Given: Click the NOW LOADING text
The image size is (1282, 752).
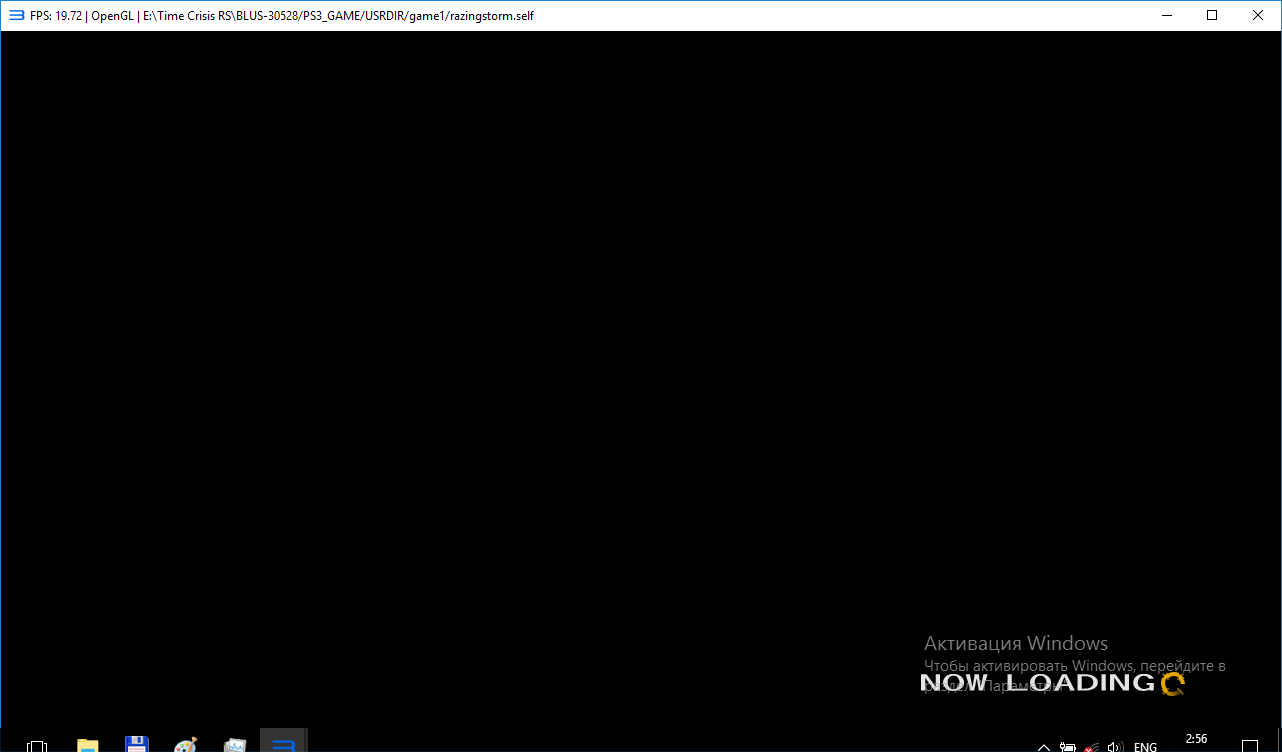Looking at the screenshot, I should pyautogui.click(x=1038, y=683).
